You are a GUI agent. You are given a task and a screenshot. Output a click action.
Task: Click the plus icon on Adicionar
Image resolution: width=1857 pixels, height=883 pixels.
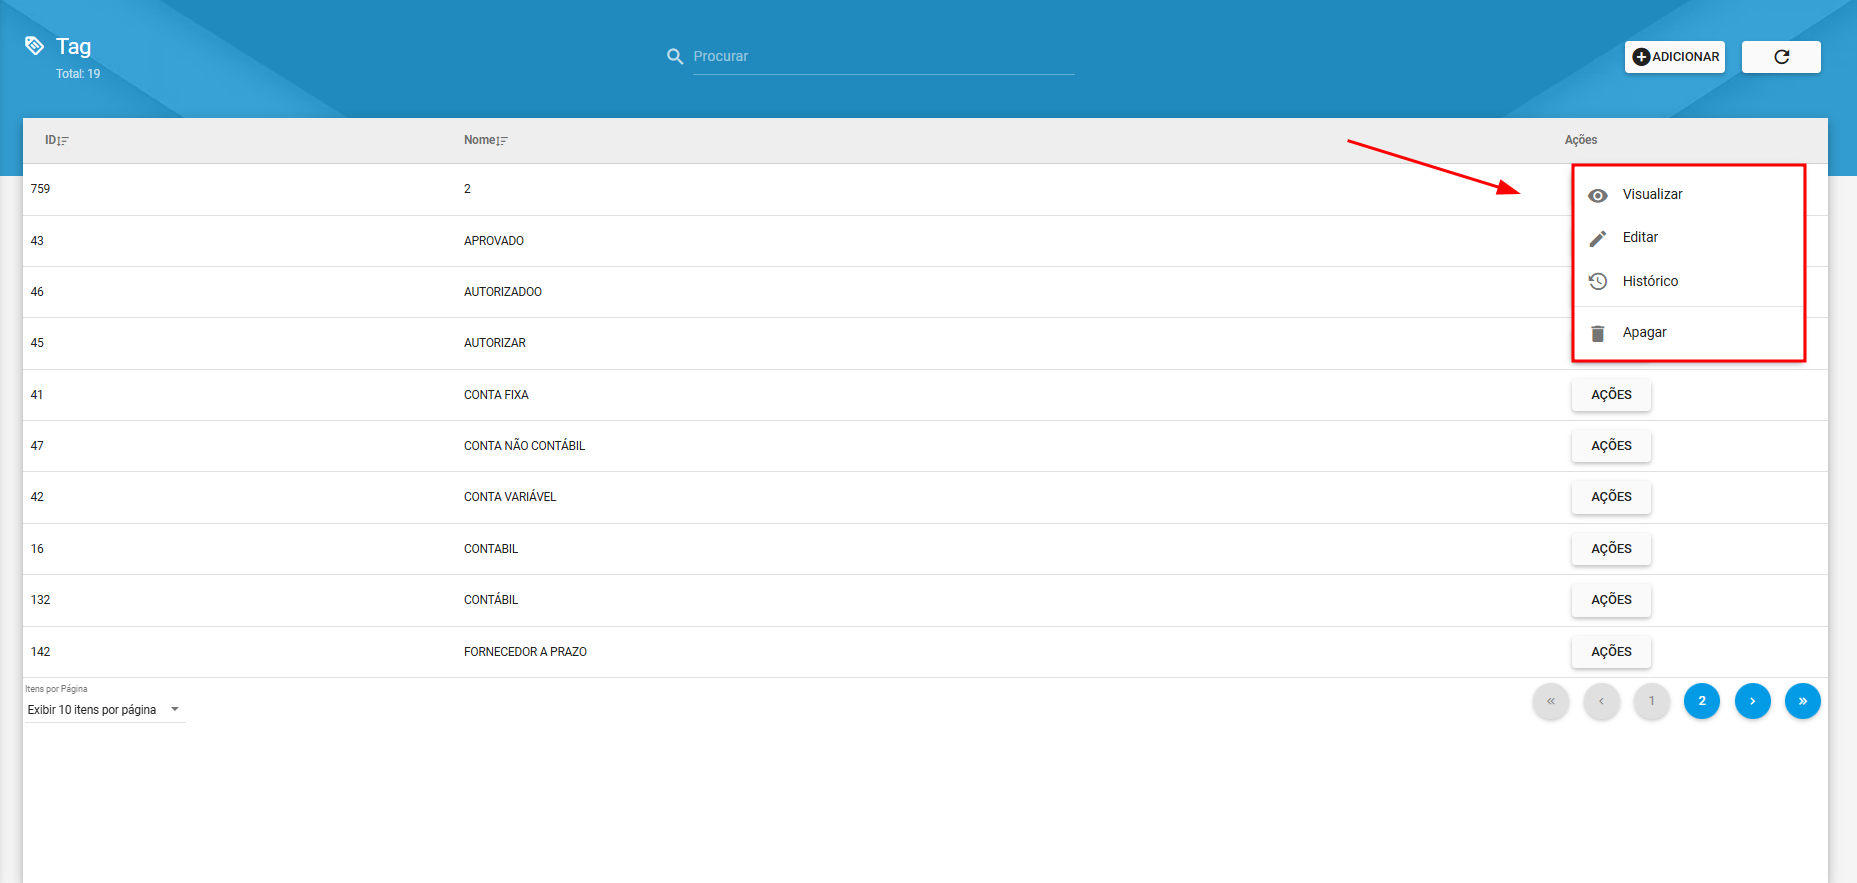(x=1641, y=57)
